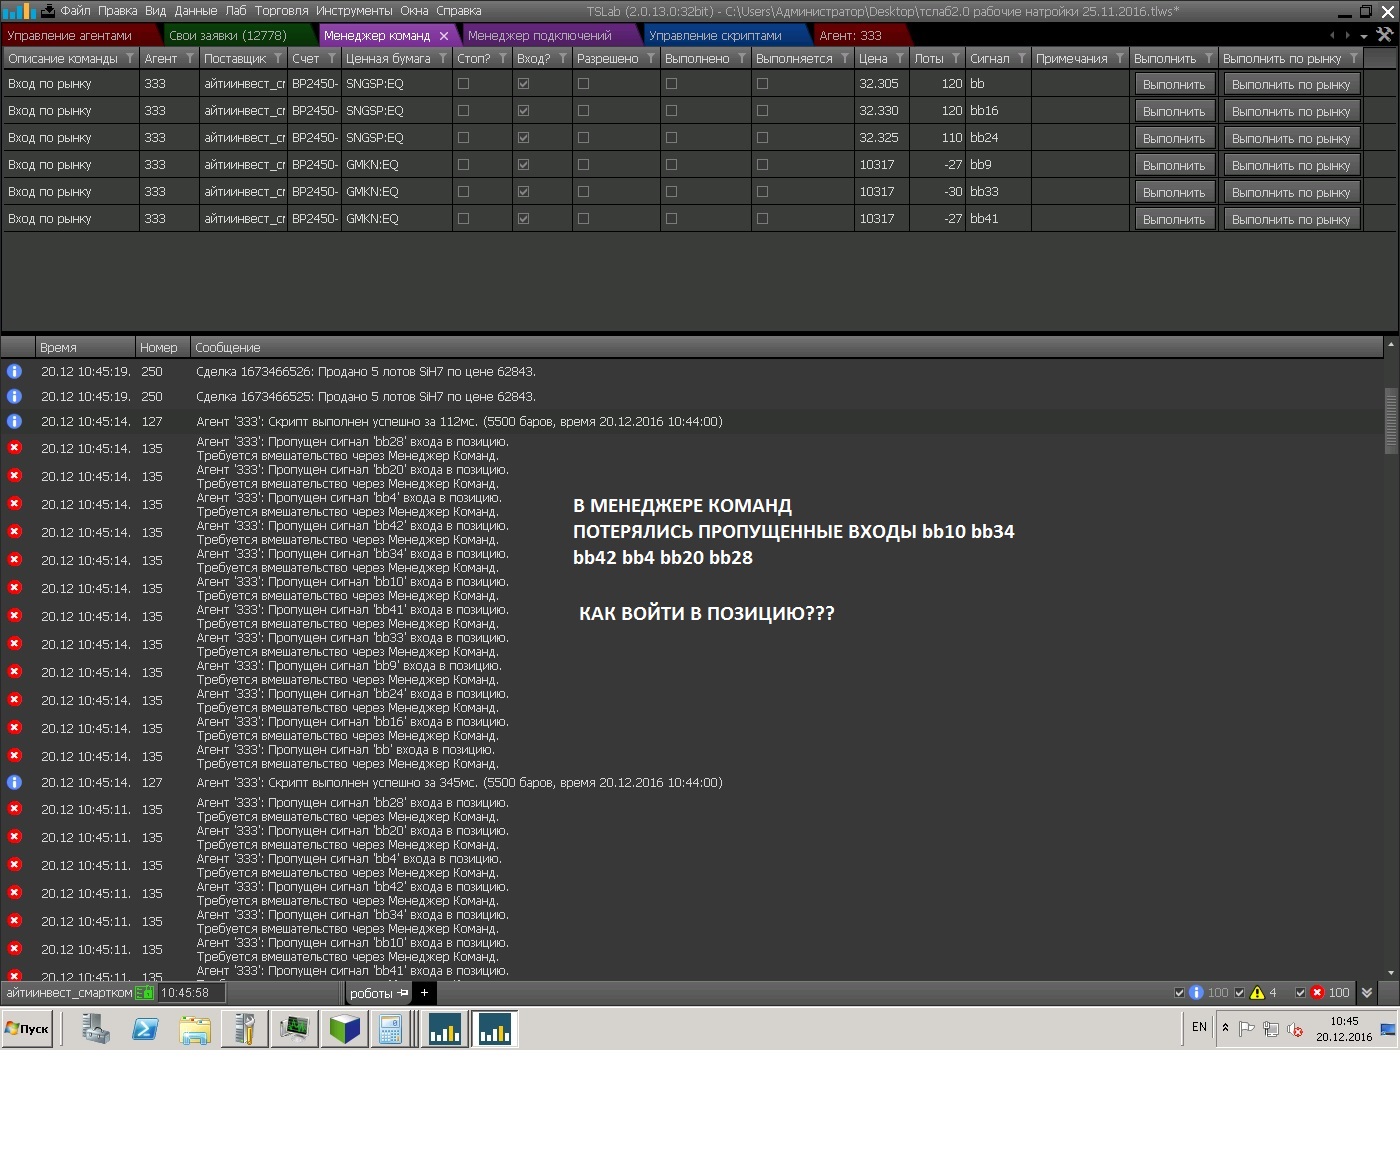Screen dimensions: 1400x1166
Task: Click the log panel vertical scrollbar thumb
Action: point(1391,420)
